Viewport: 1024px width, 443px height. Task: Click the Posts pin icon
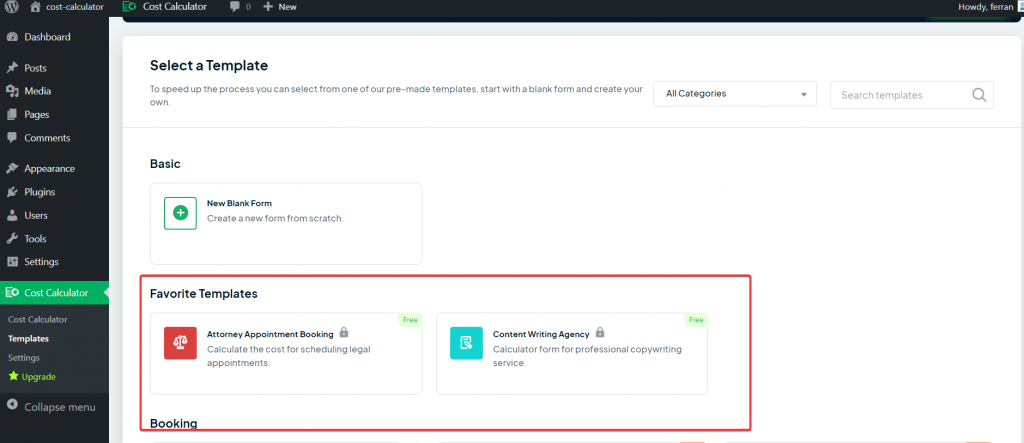coord(12,68)
